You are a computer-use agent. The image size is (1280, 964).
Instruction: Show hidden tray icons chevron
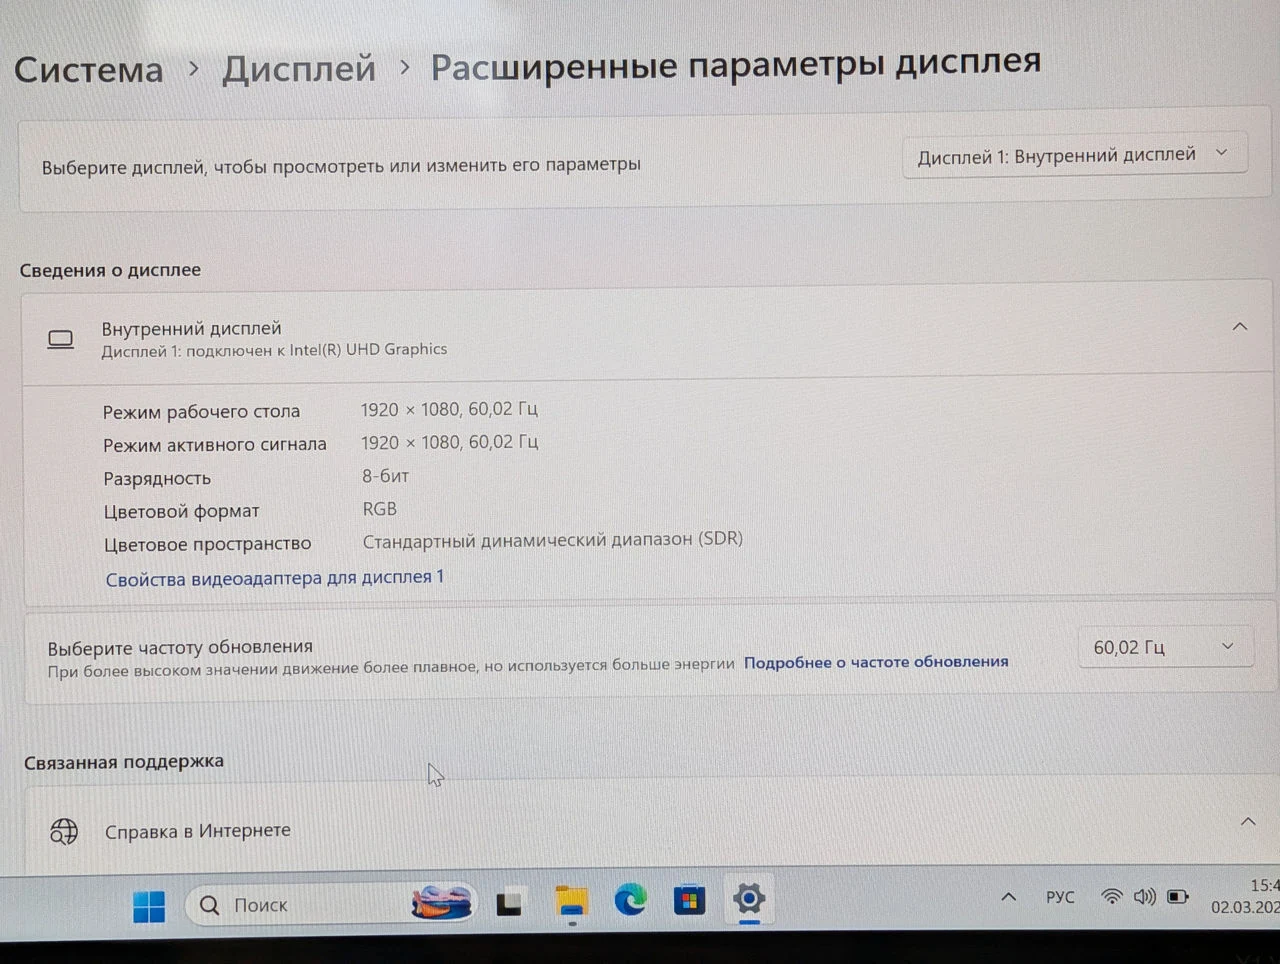click(x=1008, y=897)
